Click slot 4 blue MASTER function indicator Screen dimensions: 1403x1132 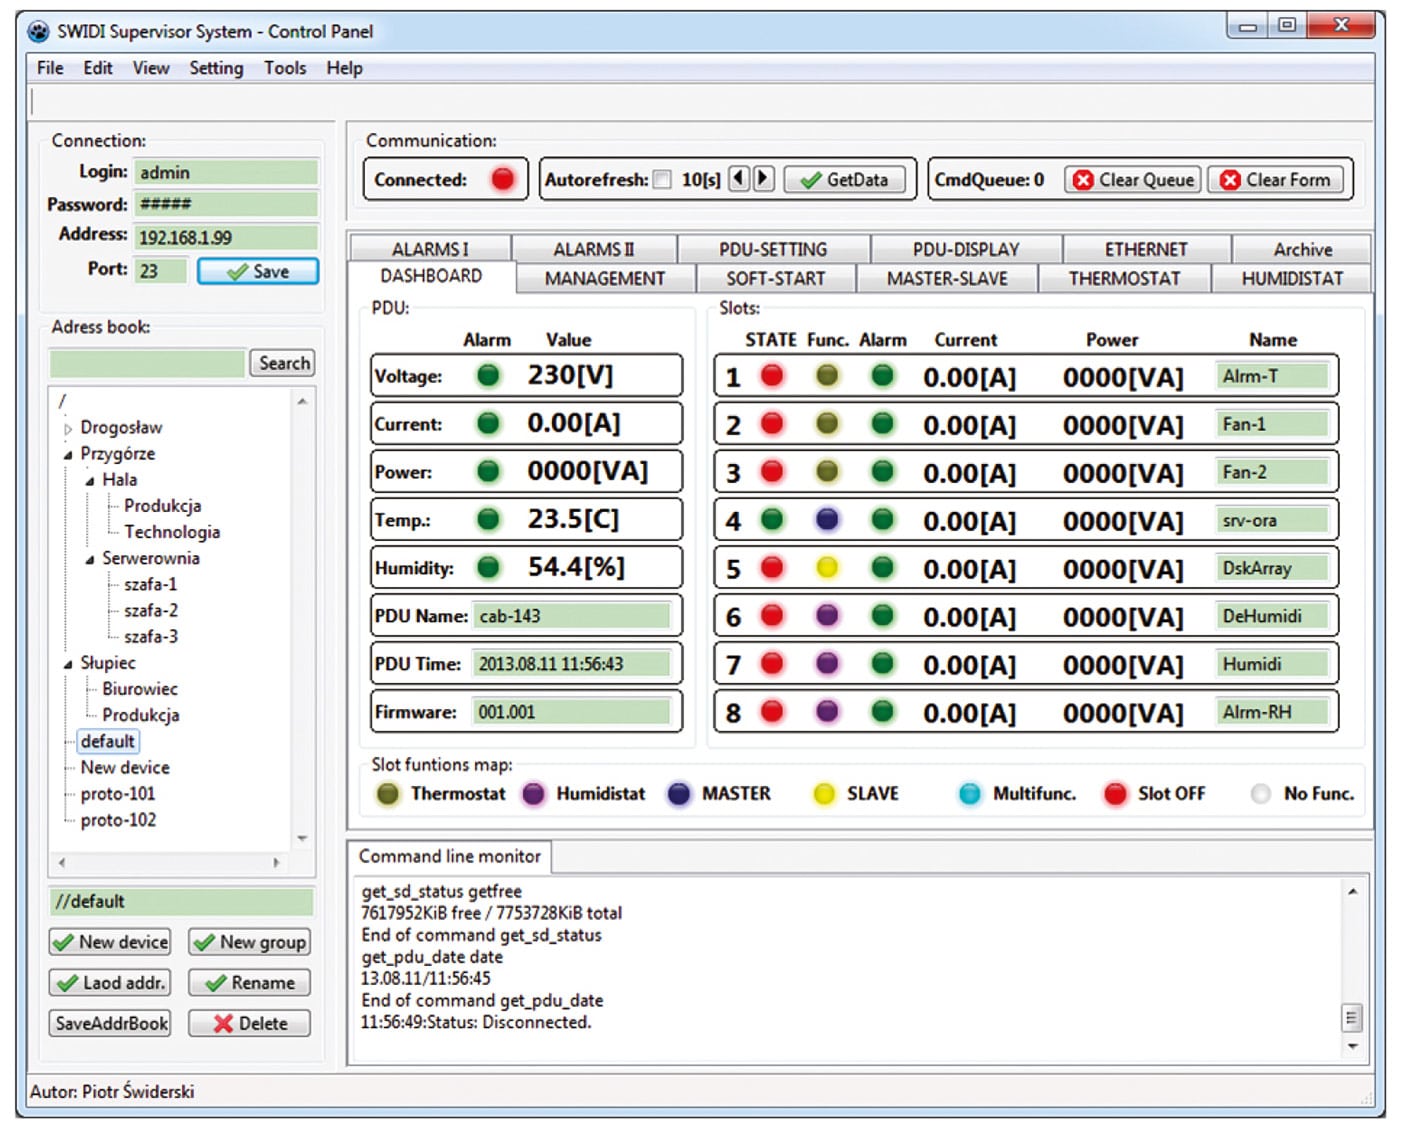827,520
